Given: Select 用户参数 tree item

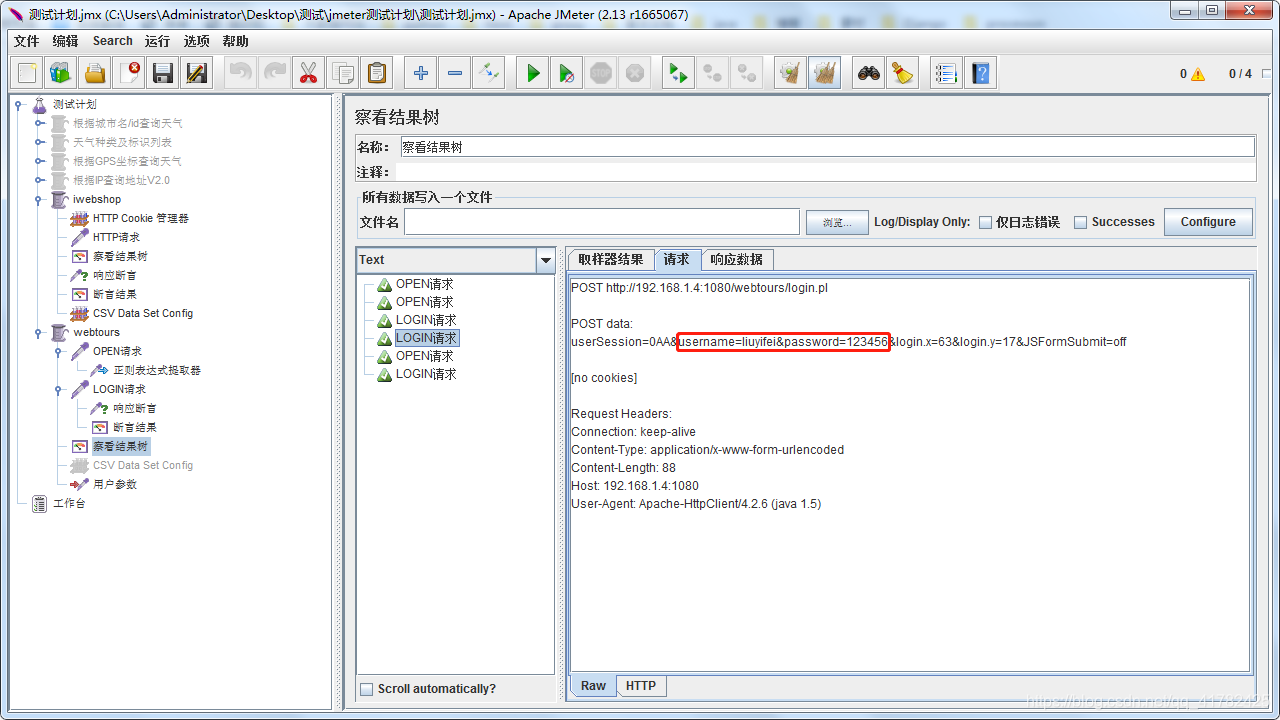Looking at the screenshot, I should tap(115, 484).
